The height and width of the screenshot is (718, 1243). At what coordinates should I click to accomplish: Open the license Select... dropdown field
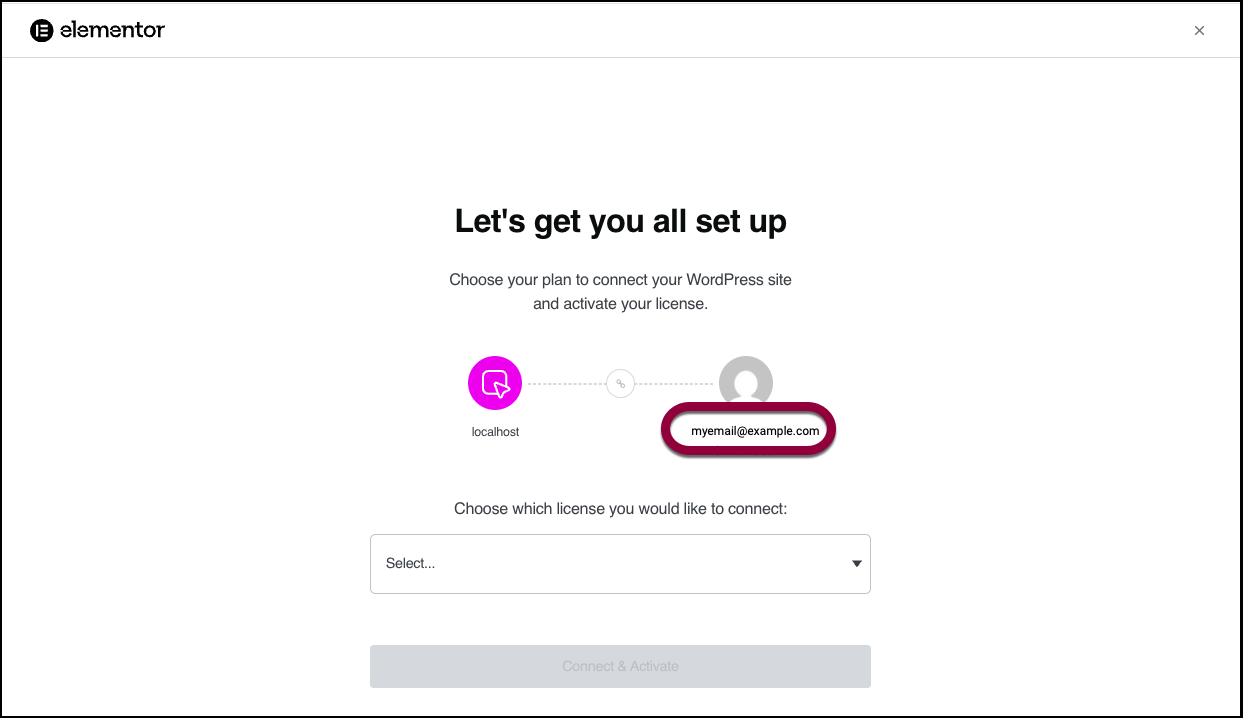tap(620, 564)
